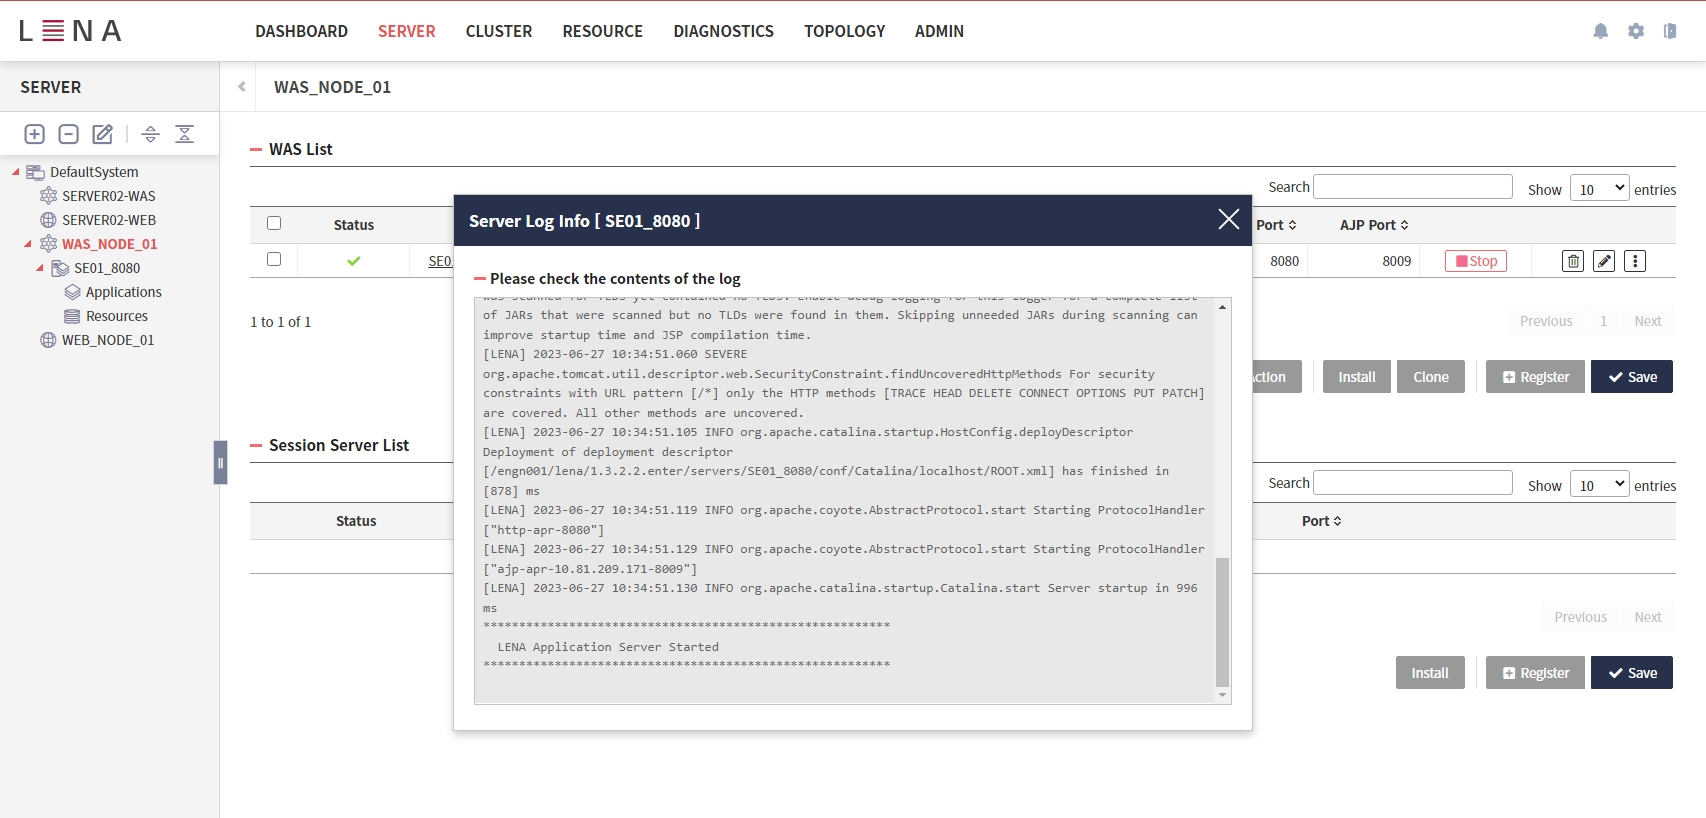Click the pencil edit icon in WAS row
Viewport: 1706px width, 818px height.
point(1604,261)
